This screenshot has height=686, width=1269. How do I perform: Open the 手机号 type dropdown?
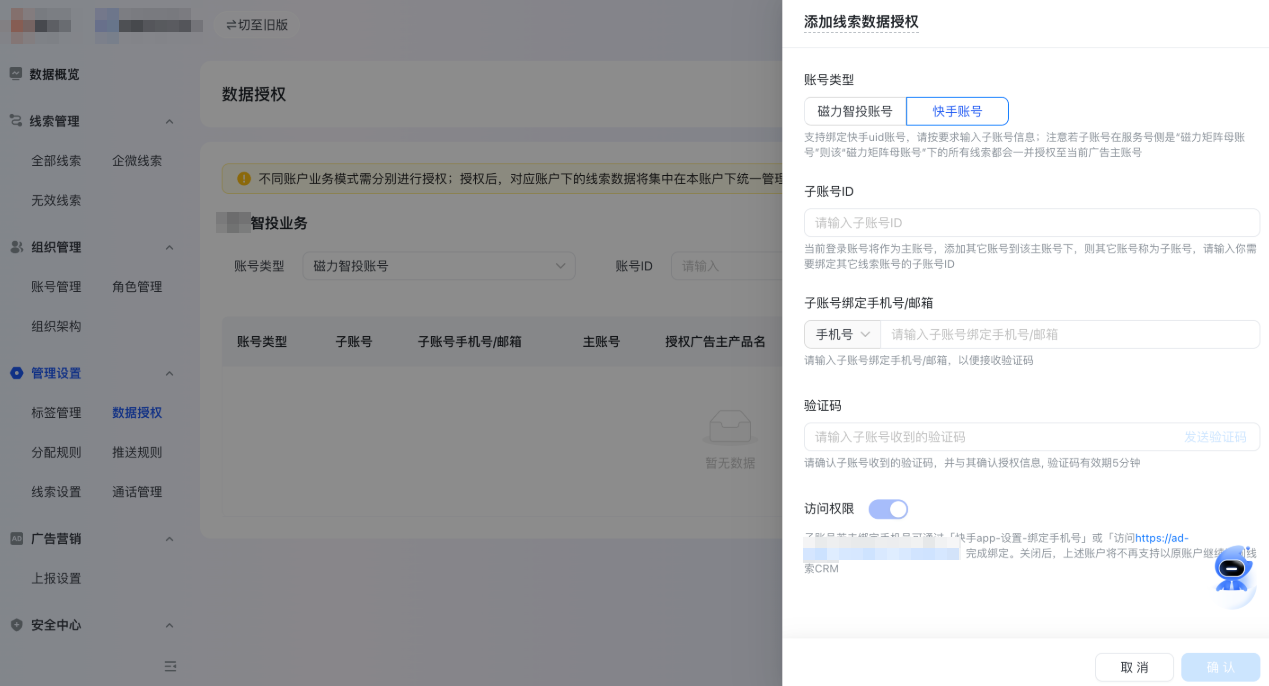click(842, 334)
